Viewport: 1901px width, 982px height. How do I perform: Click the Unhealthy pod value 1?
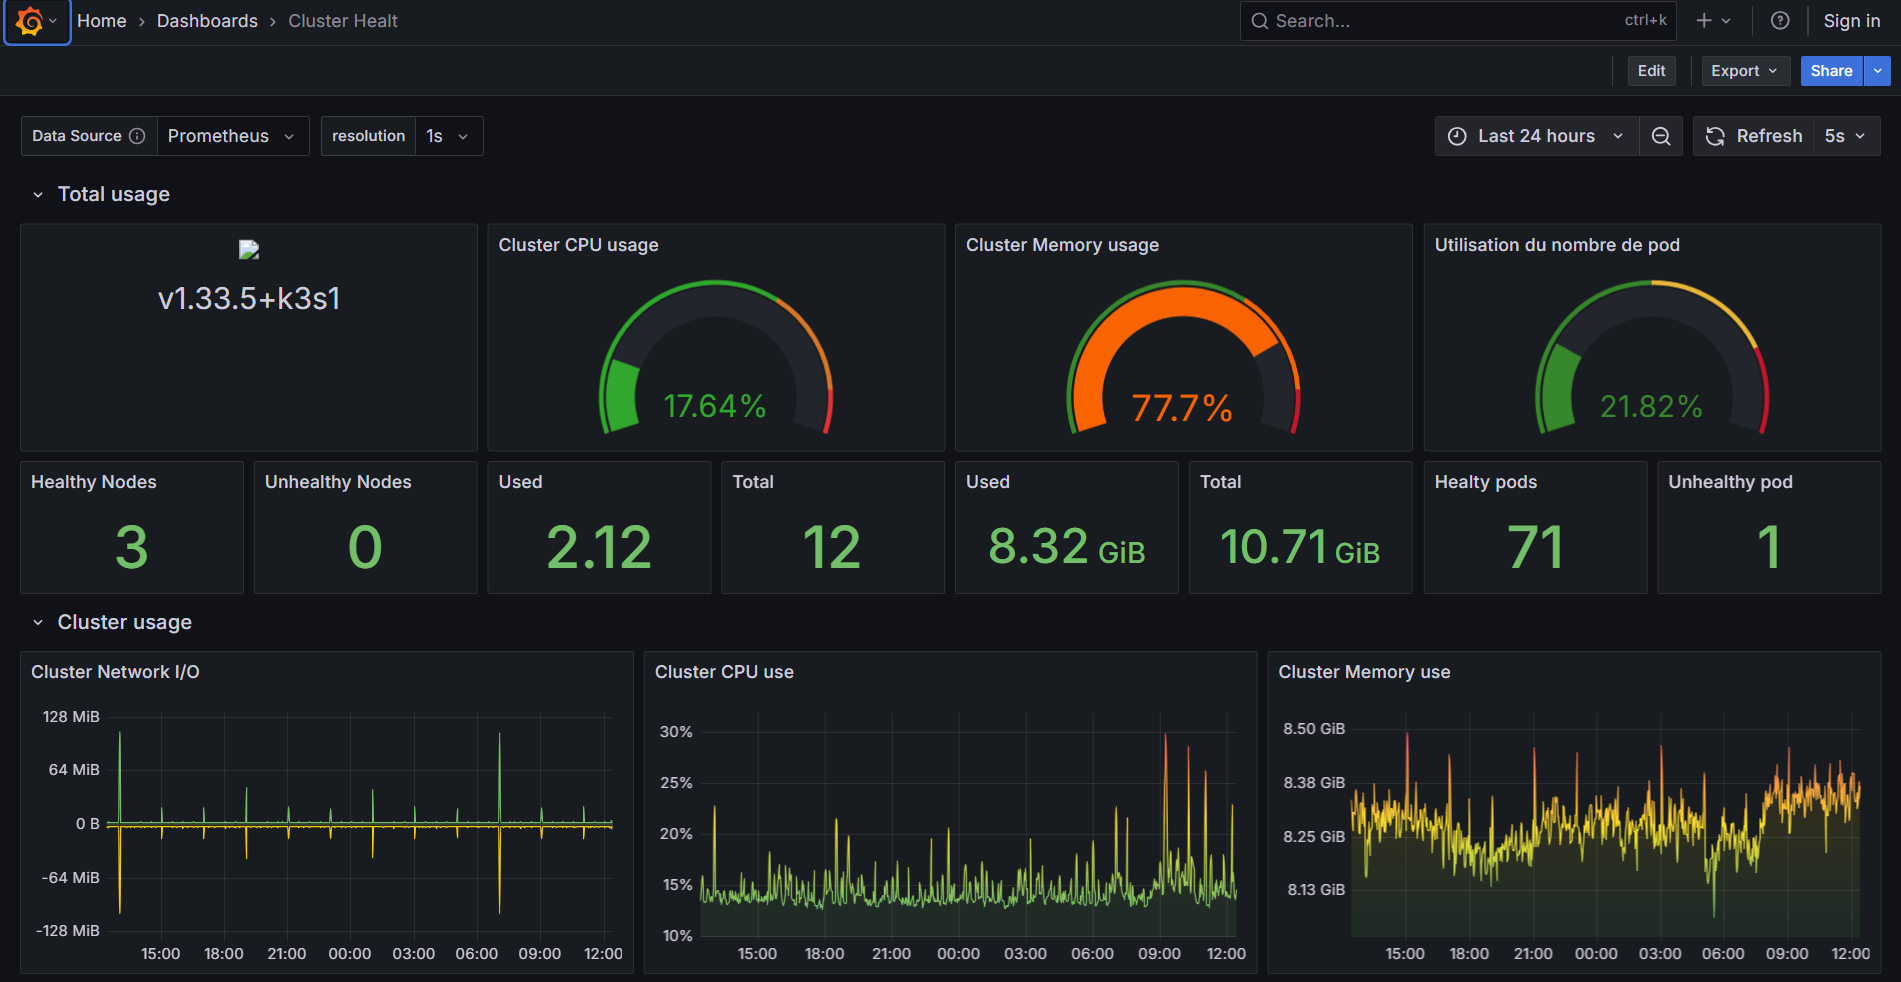[x=1769, y=547]
